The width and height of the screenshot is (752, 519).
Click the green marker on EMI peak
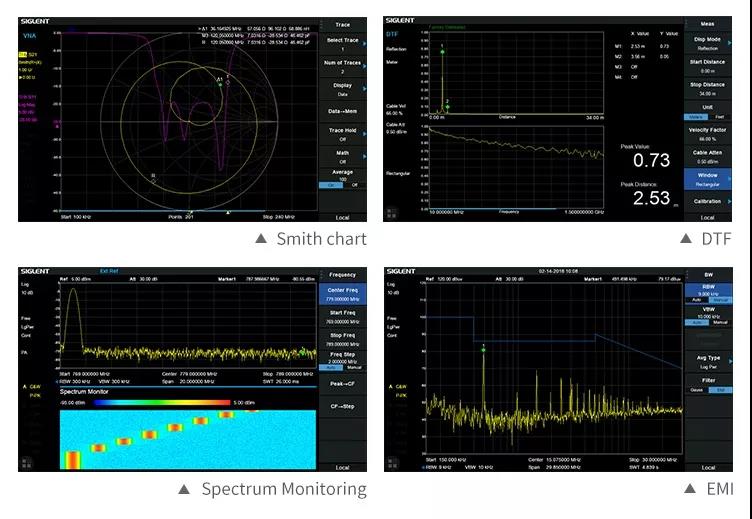483,348
